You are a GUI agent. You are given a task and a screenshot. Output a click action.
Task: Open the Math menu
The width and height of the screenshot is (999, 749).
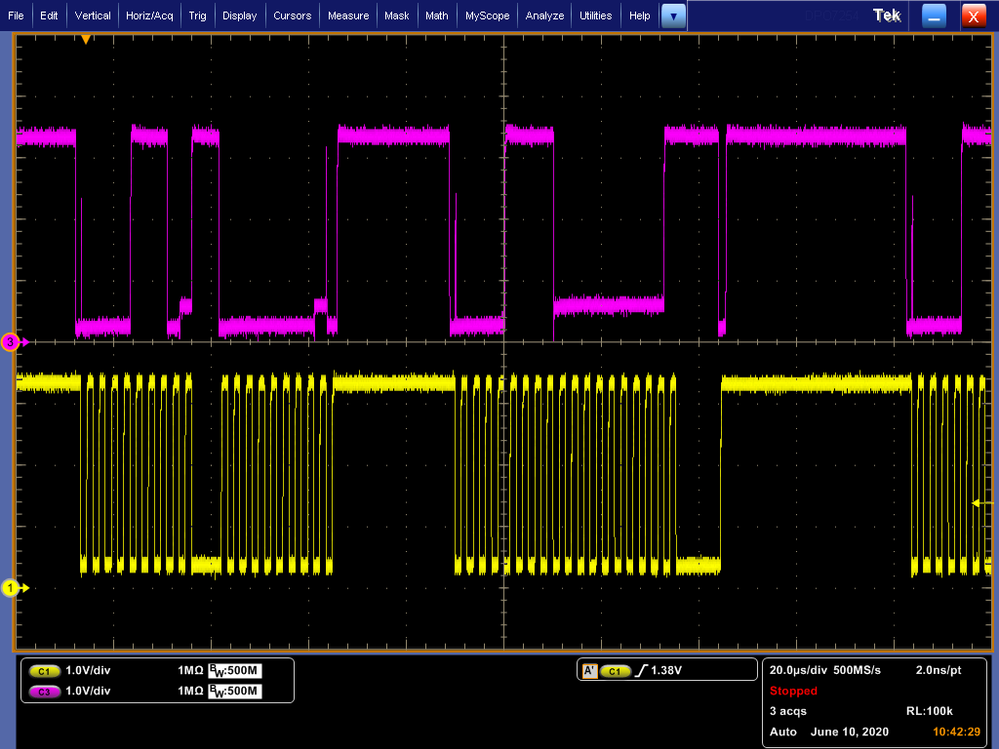(x=436, y=15)
